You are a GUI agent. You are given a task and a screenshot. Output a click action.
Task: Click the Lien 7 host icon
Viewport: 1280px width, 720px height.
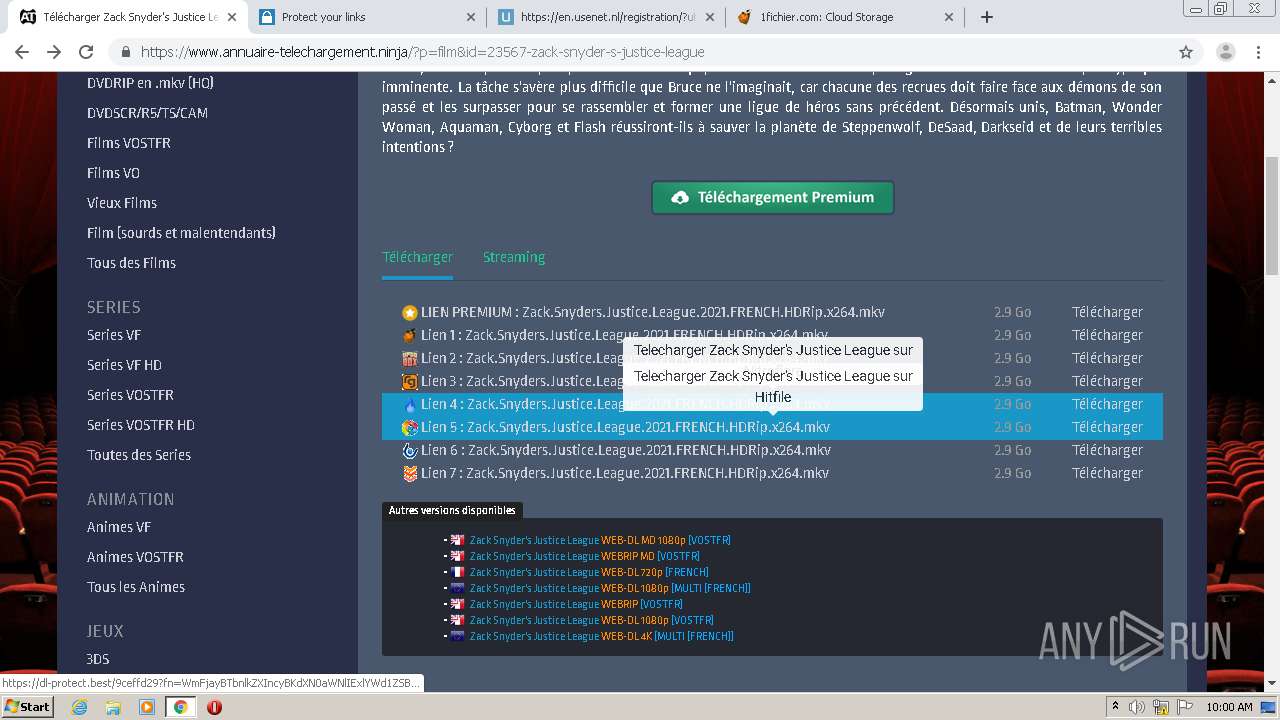pyautogui.click(x=409, y=474)
